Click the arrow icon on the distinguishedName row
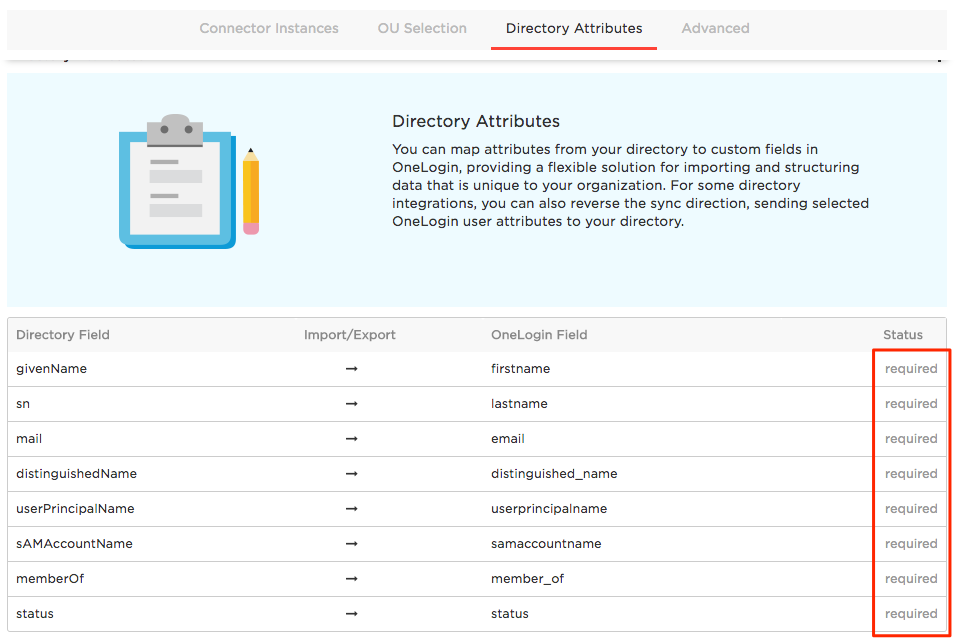 pyautogui.click(x=351, y=473)
